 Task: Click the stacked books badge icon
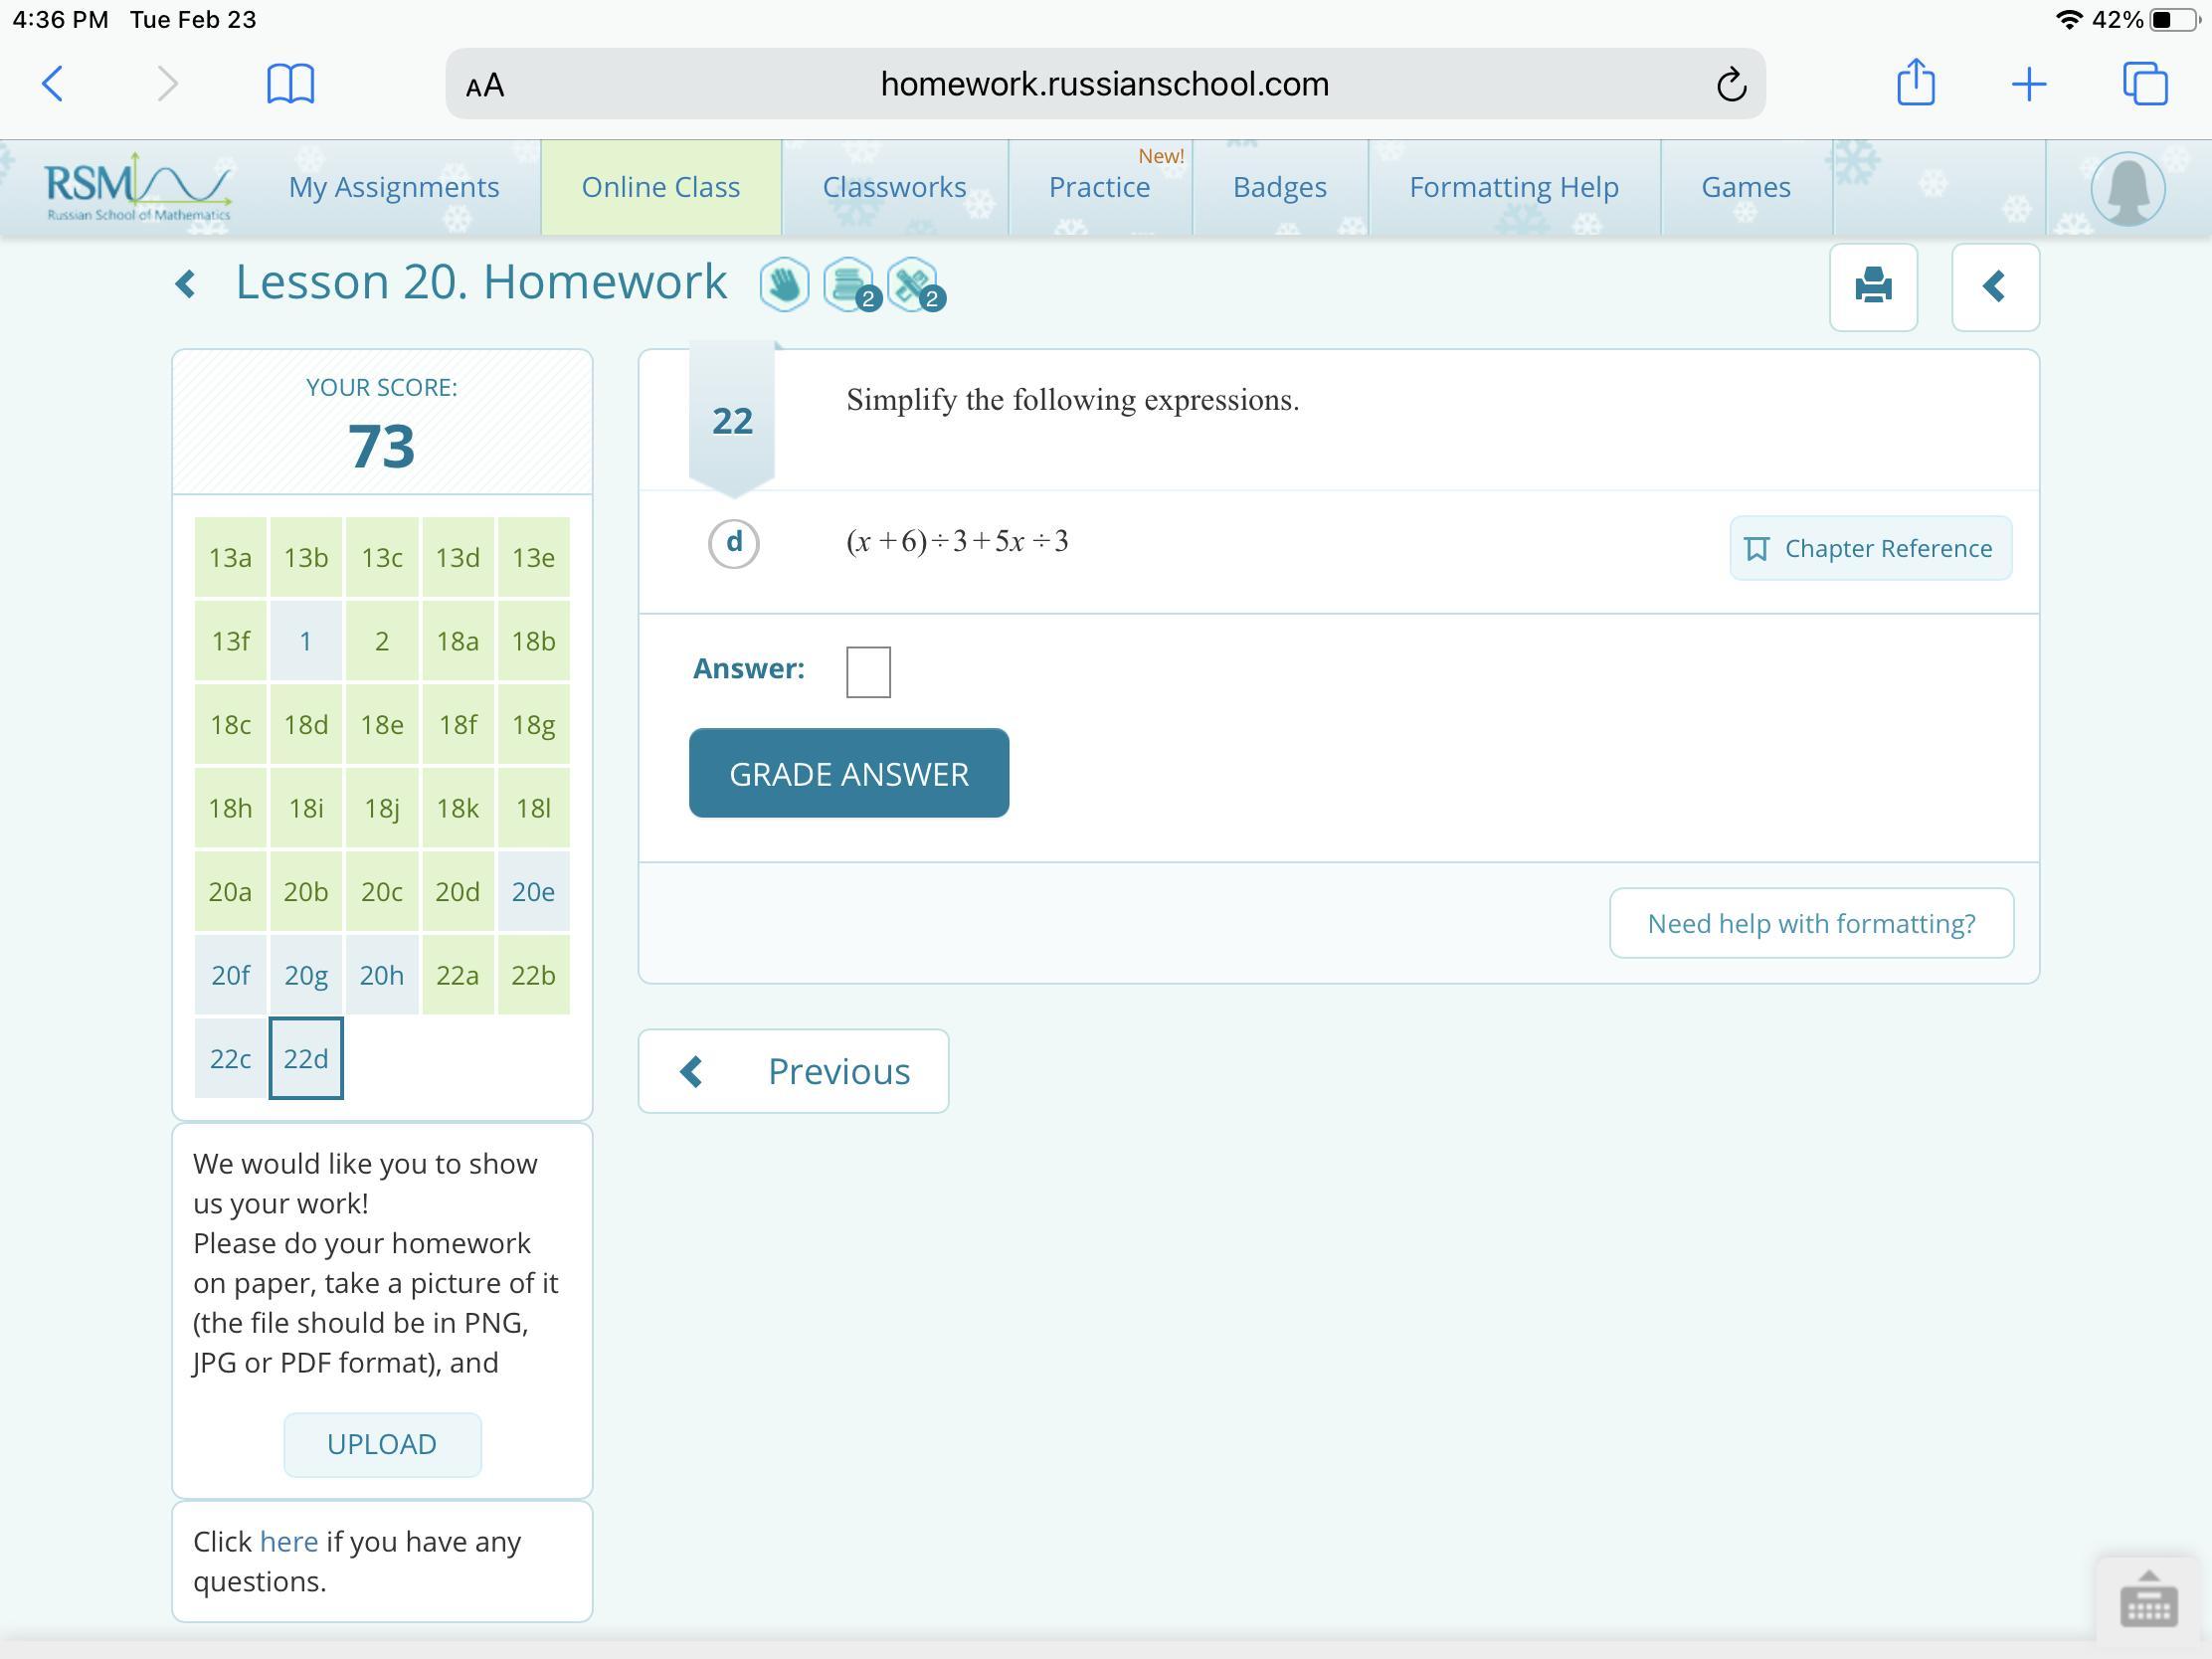848,285
